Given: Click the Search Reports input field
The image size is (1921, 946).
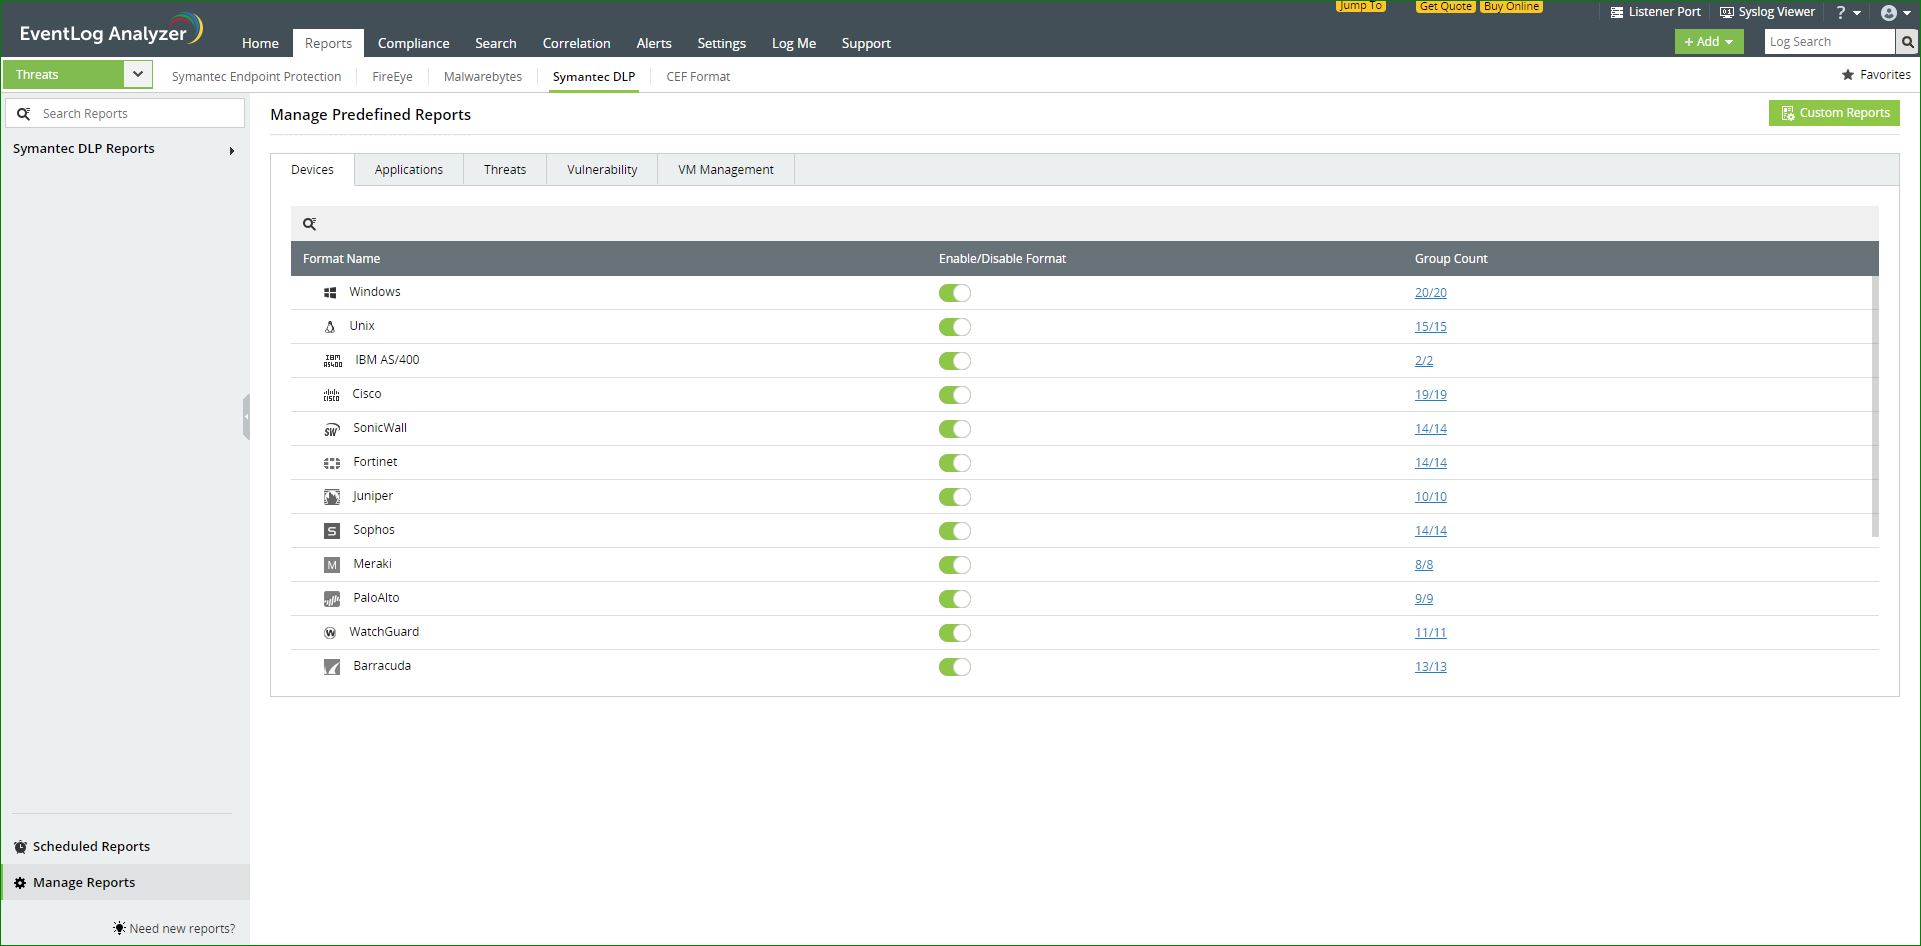Looking at the screenshot, I should click(125, 114).
